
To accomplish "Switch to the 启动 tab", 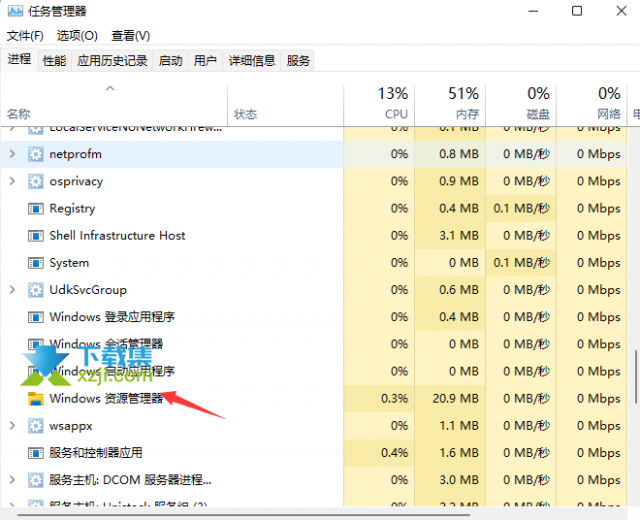I will coord(170,61).
